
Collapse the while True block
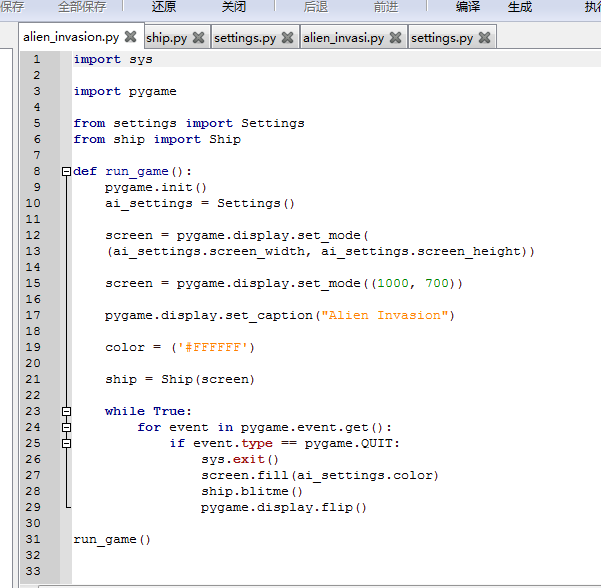pos(66,411)
